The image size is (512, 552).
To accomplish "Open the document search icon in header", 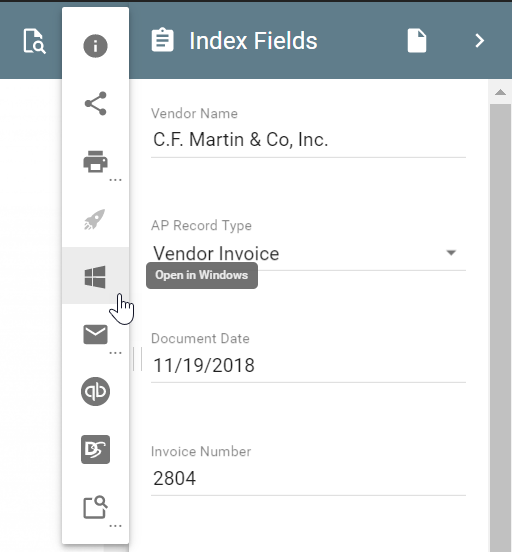I will tap(35, 42).
